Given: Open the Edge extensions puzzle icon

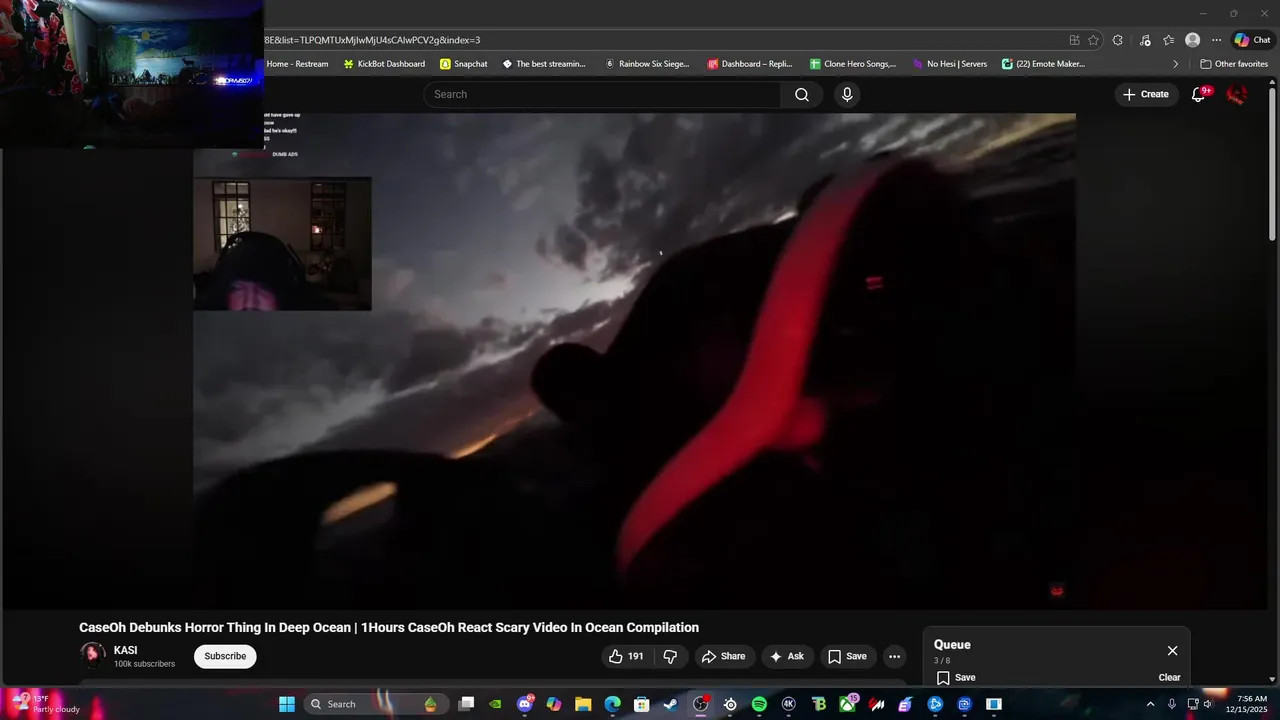Looking at the screenshot, I should point(1118,40).
